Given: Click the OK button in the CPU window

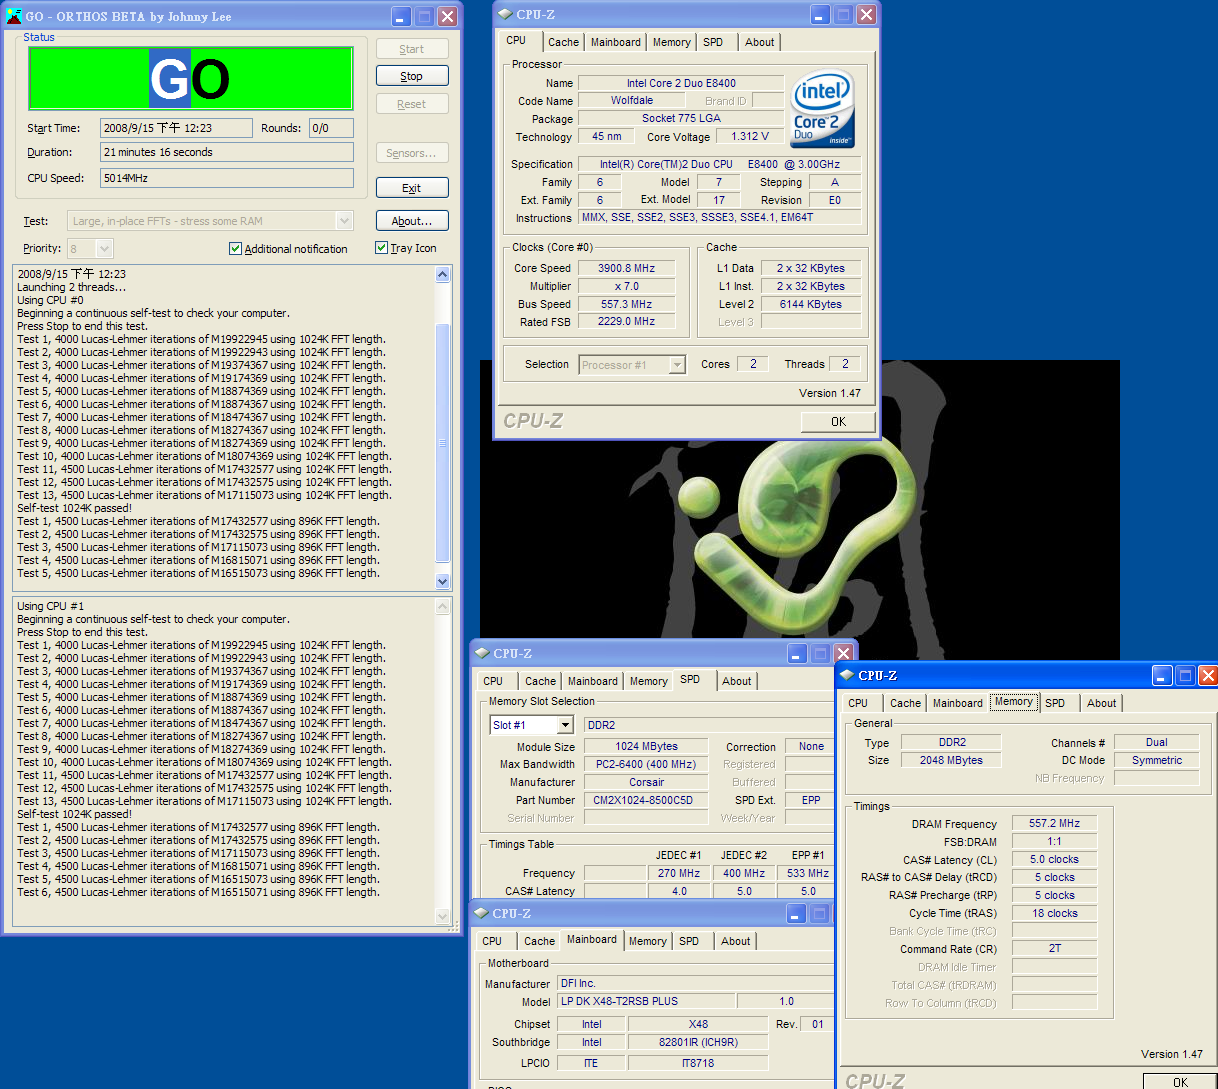Looking at the screenshot, I should point(838,422).
